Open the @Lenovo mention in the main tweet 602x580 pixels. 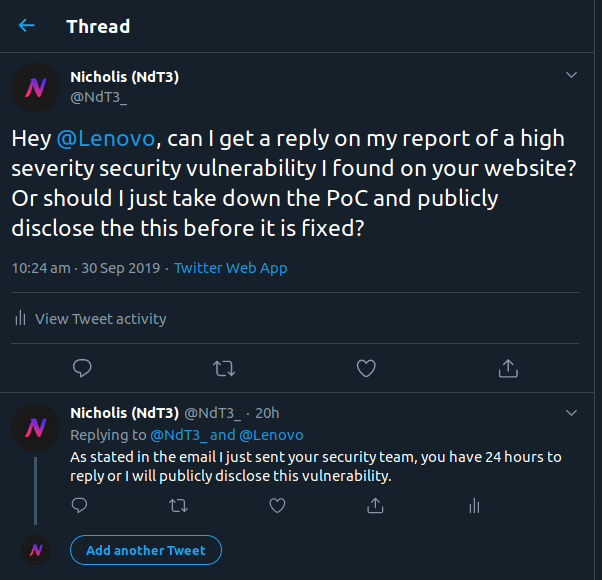click(106, 139)
